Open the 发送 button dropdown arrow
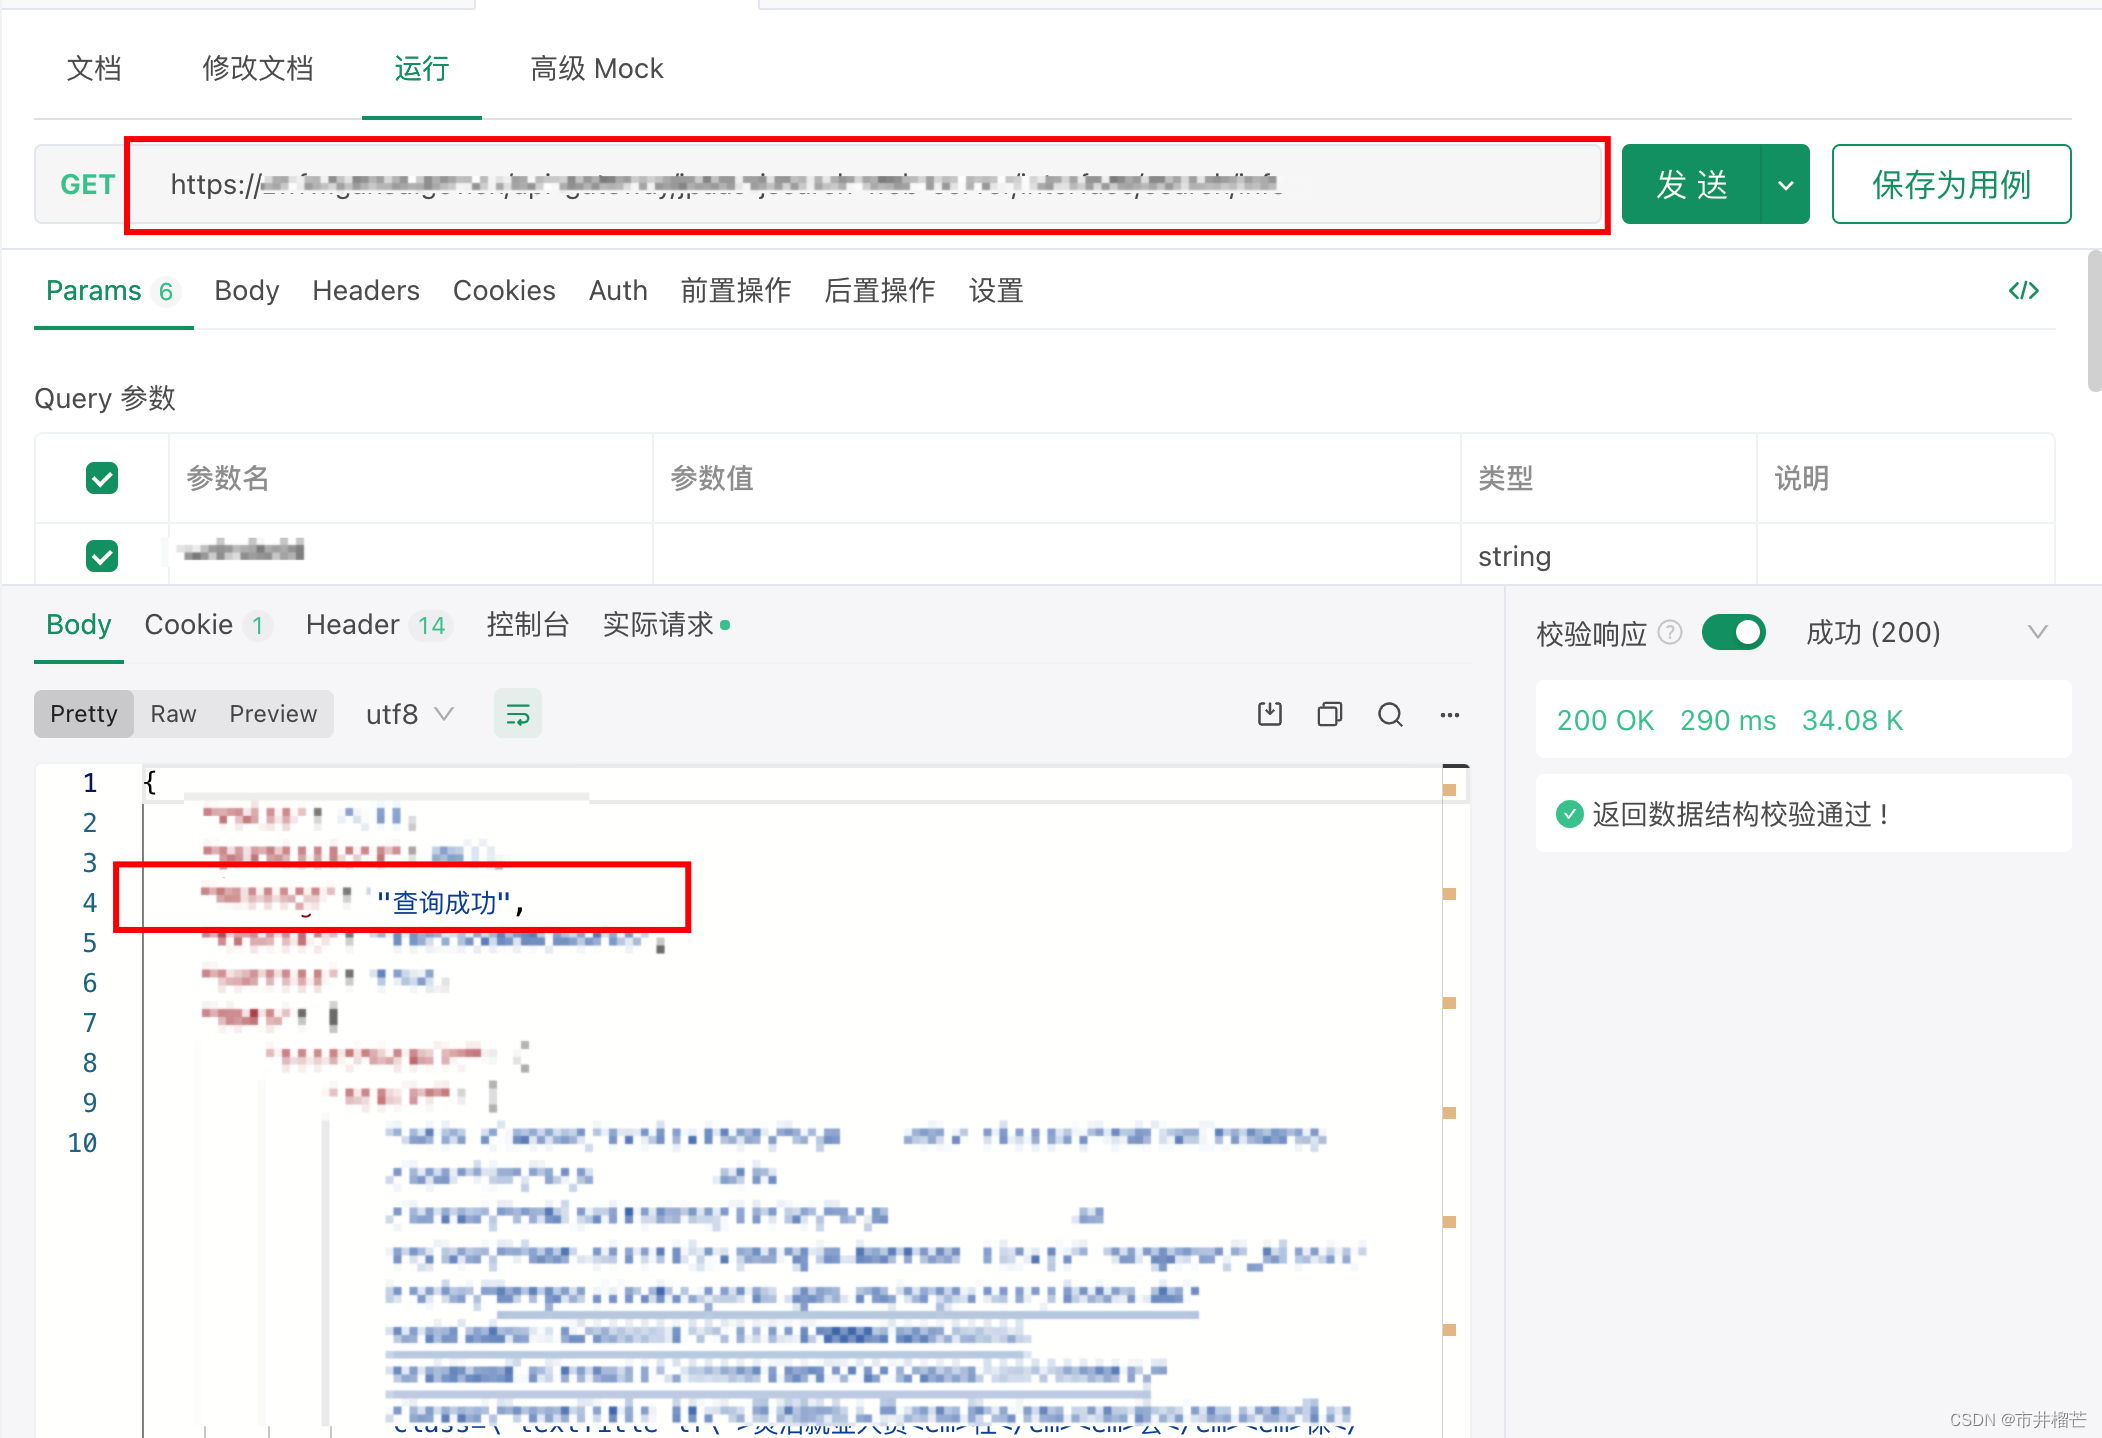 (x=1785, y=185)
